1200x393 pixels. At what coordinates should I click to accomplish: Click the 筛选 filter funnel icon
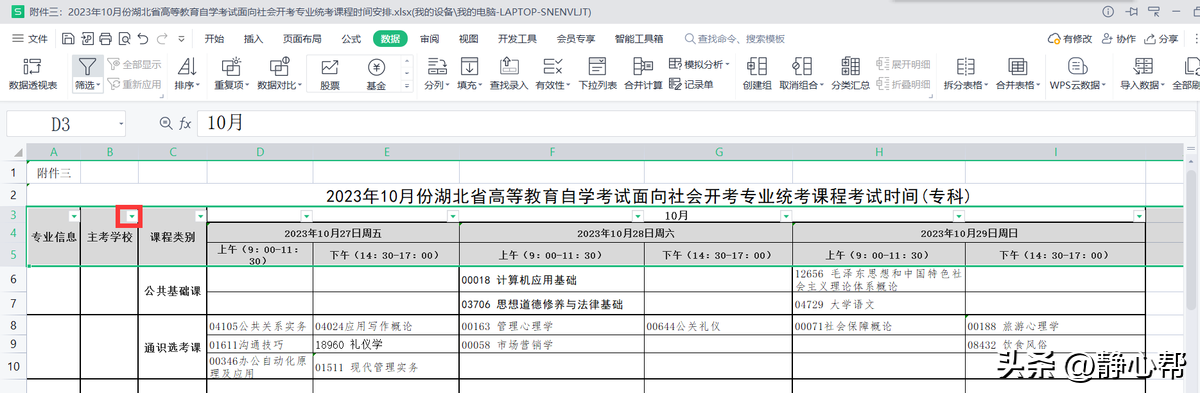[87, 67]
